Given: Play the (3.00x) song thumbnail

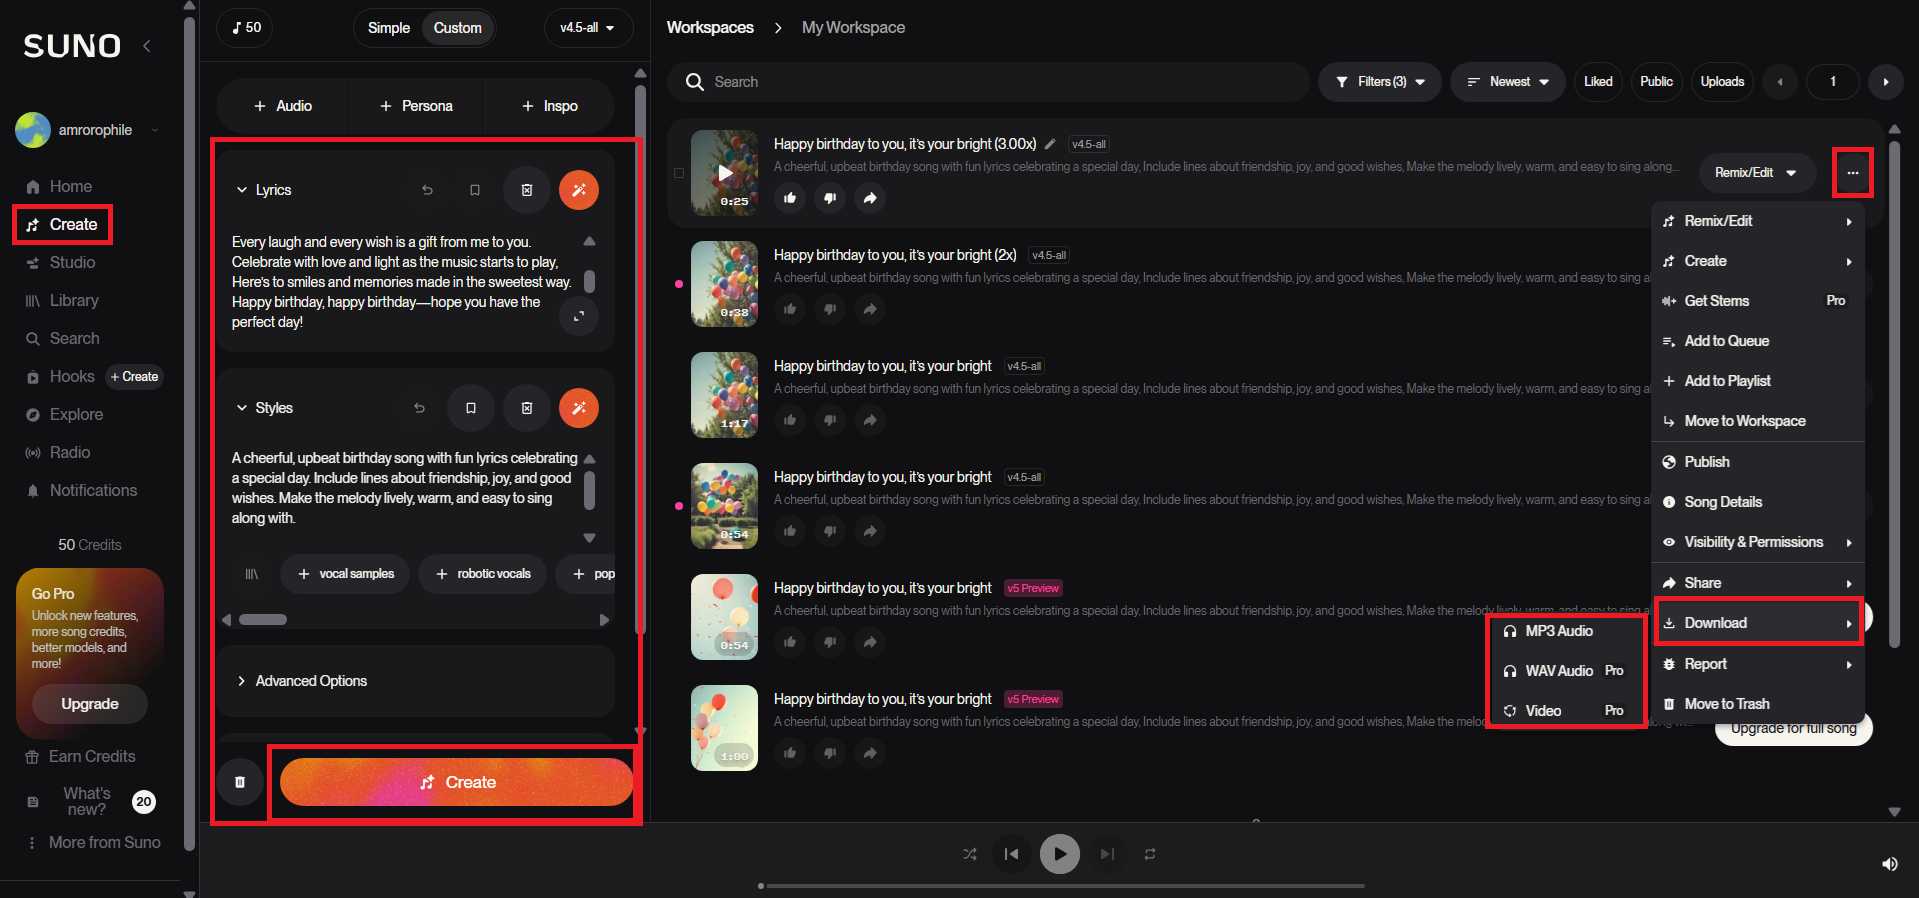Looking at the screenshot, I should click(x=725, y=173).
